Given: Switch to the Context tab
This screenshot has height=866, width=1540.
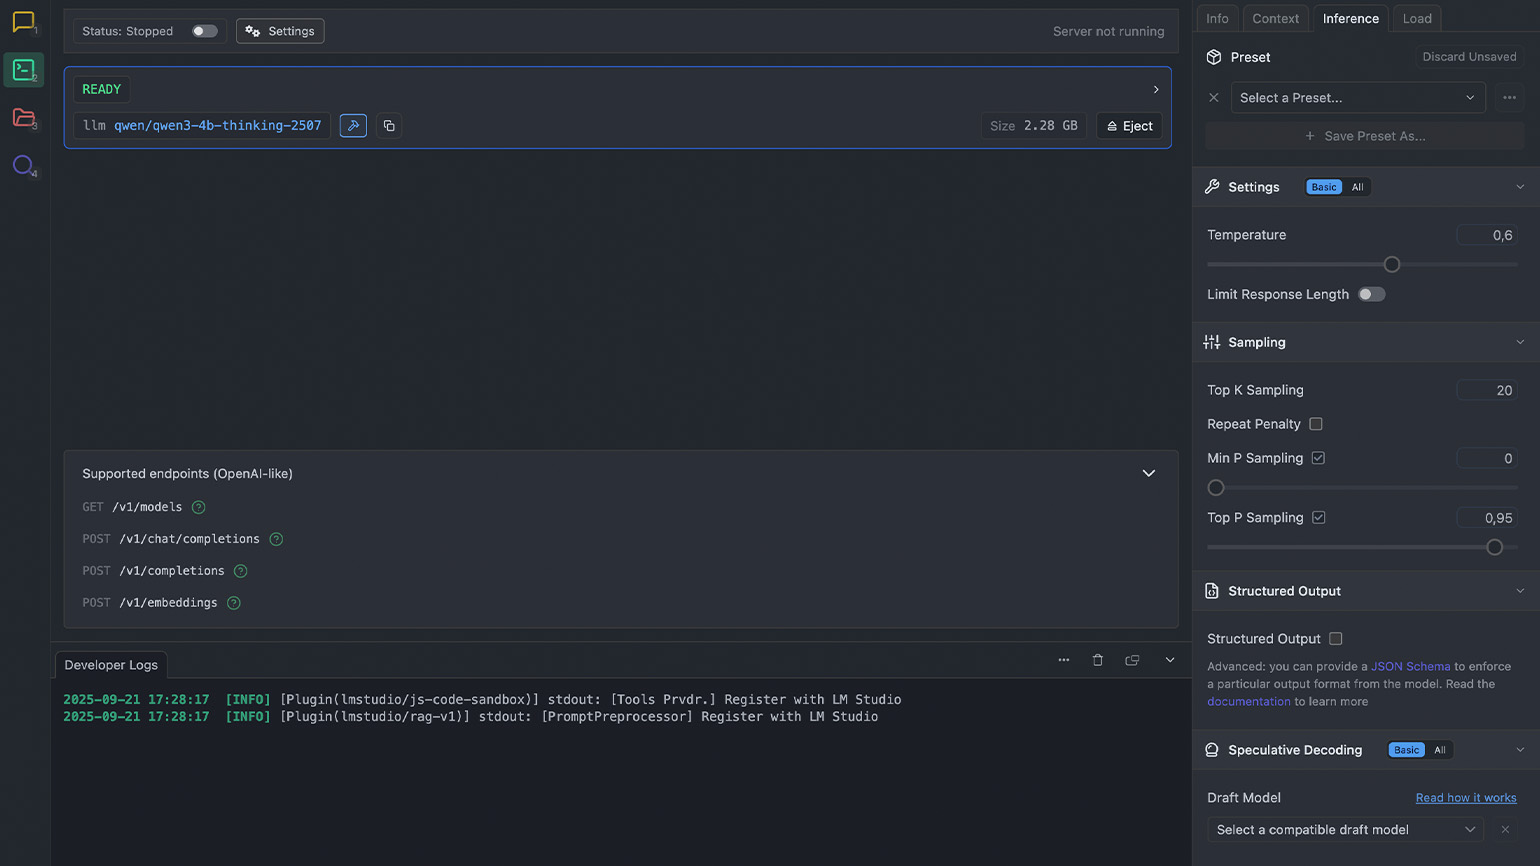Looking at the screenshot, I should tap(1275, 18).
